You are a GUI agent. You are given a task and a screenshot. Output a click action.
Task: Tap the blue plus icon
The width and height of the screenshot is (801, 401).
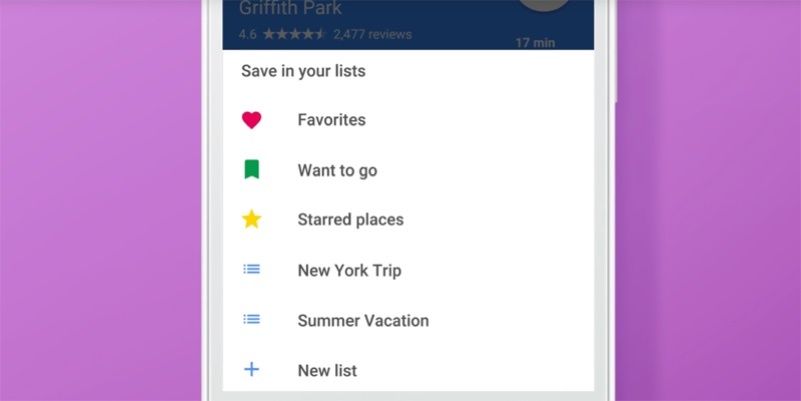(252, 370)
